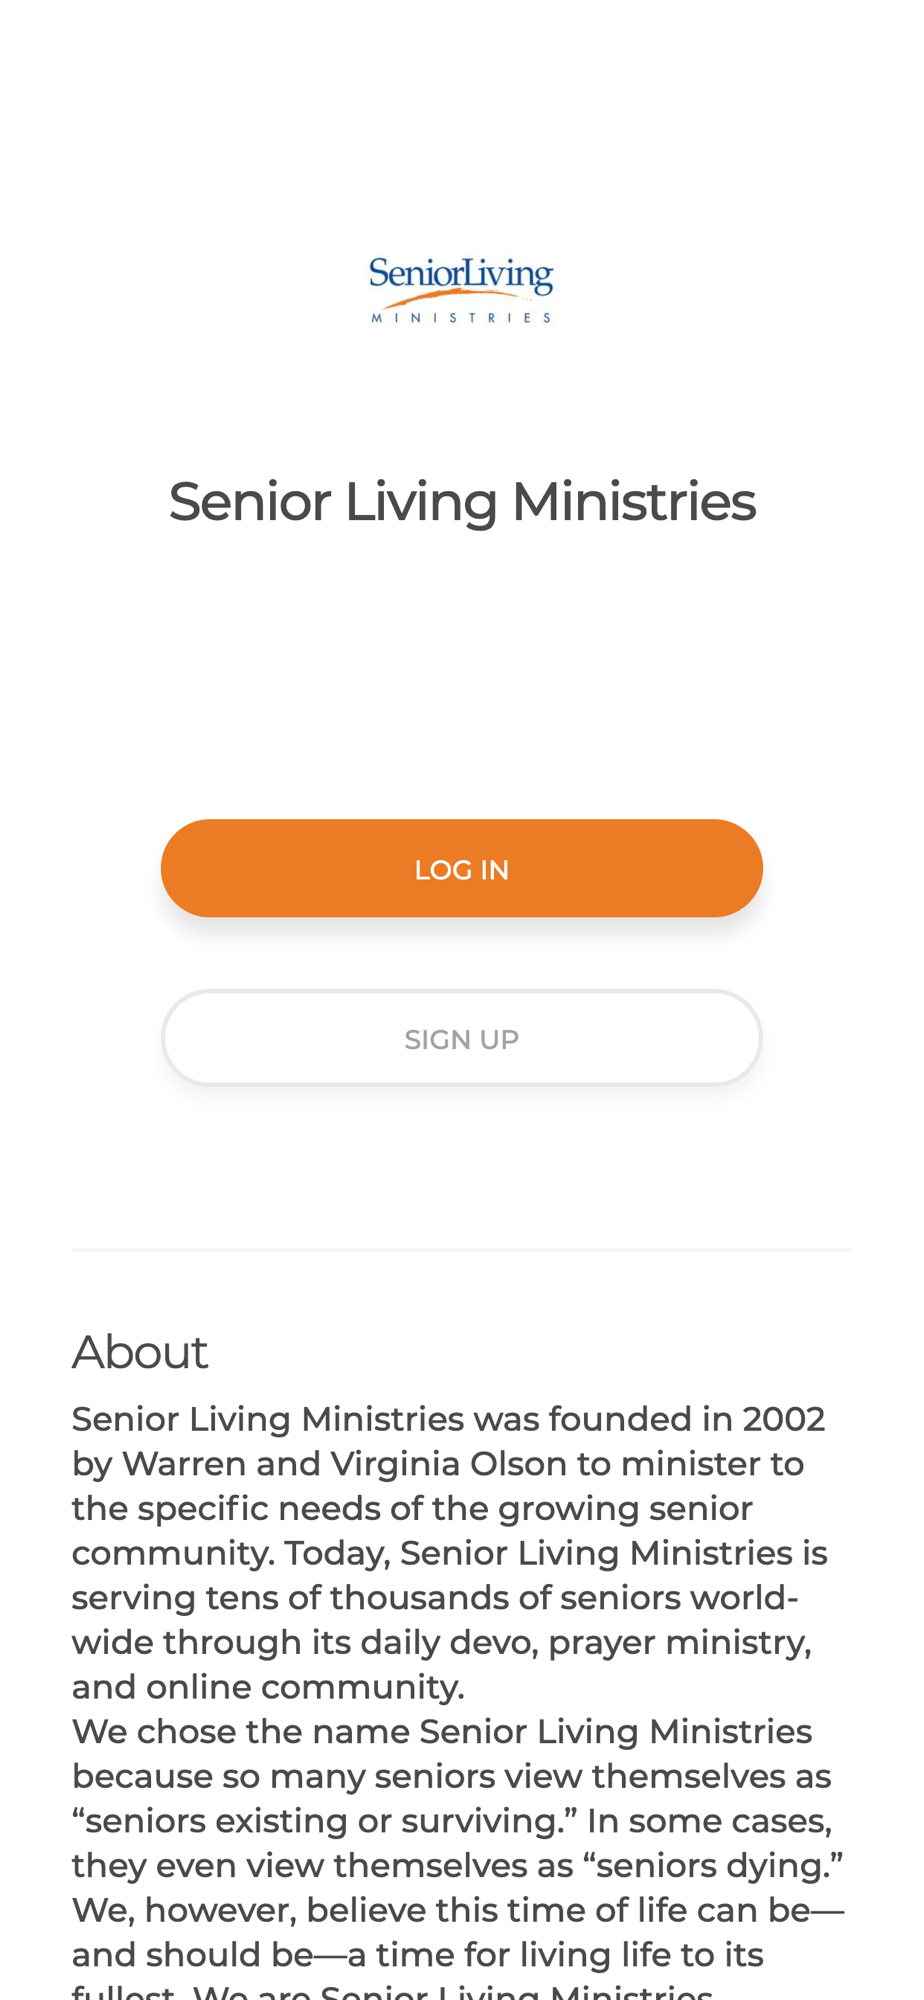
Task: Open the SIGN UP form button
Action: click(461, 1038)
